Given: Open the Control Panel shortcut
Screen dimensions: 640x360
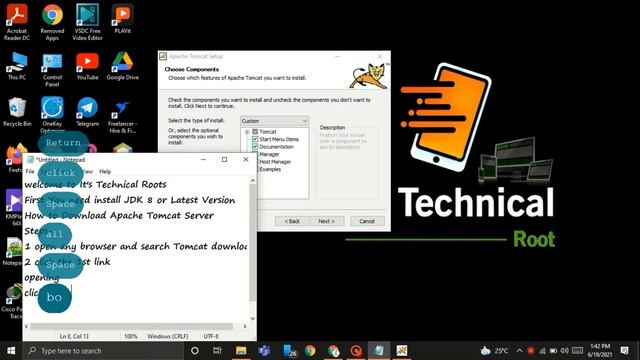Looking at the screenshot, I should point(52,69).
